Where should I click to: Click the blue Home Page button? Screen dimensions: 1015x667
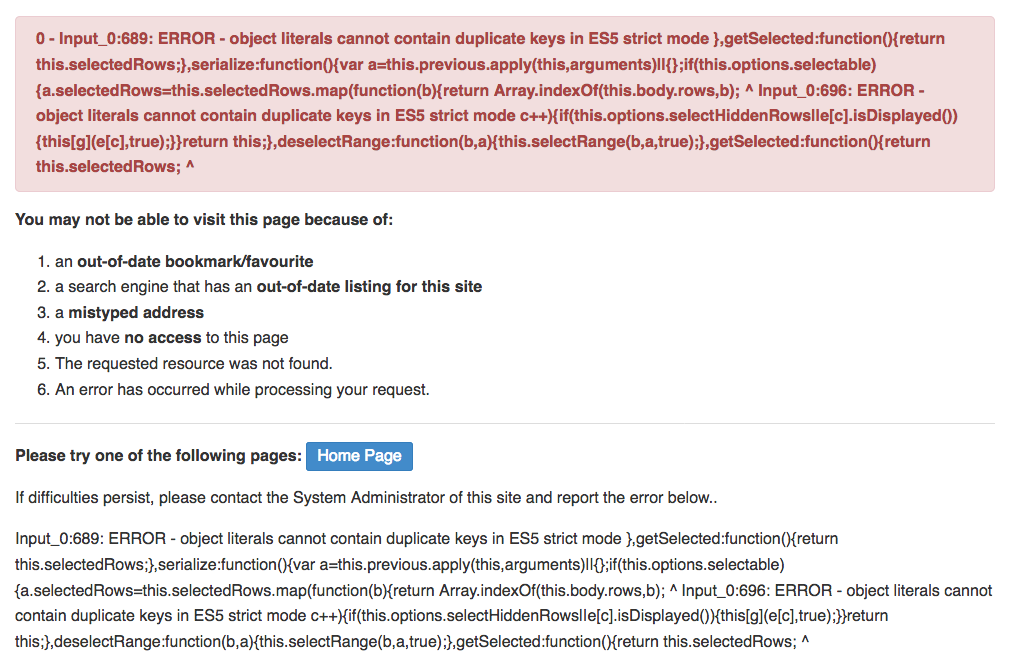359,456
